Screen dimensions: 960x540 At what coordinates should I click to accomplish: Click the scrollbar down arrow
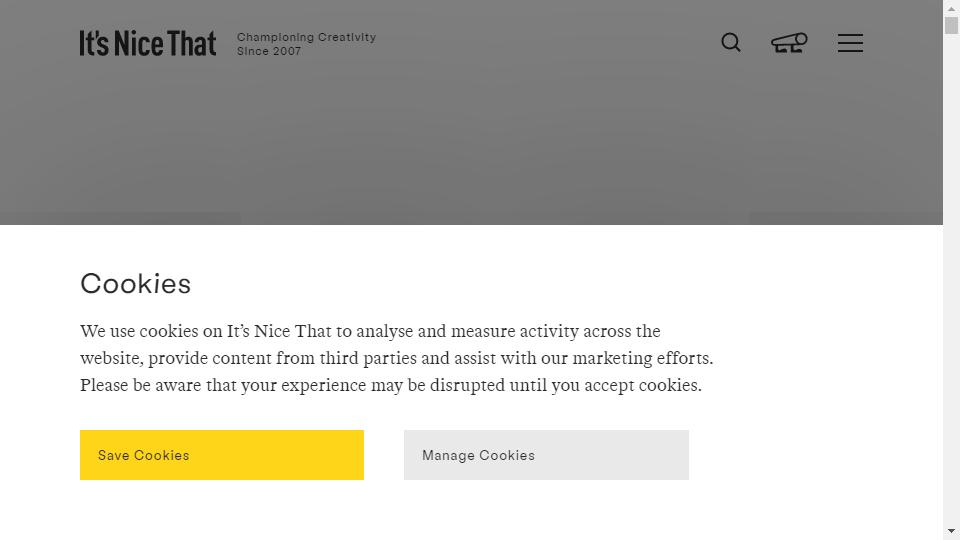tap(951, 531)
